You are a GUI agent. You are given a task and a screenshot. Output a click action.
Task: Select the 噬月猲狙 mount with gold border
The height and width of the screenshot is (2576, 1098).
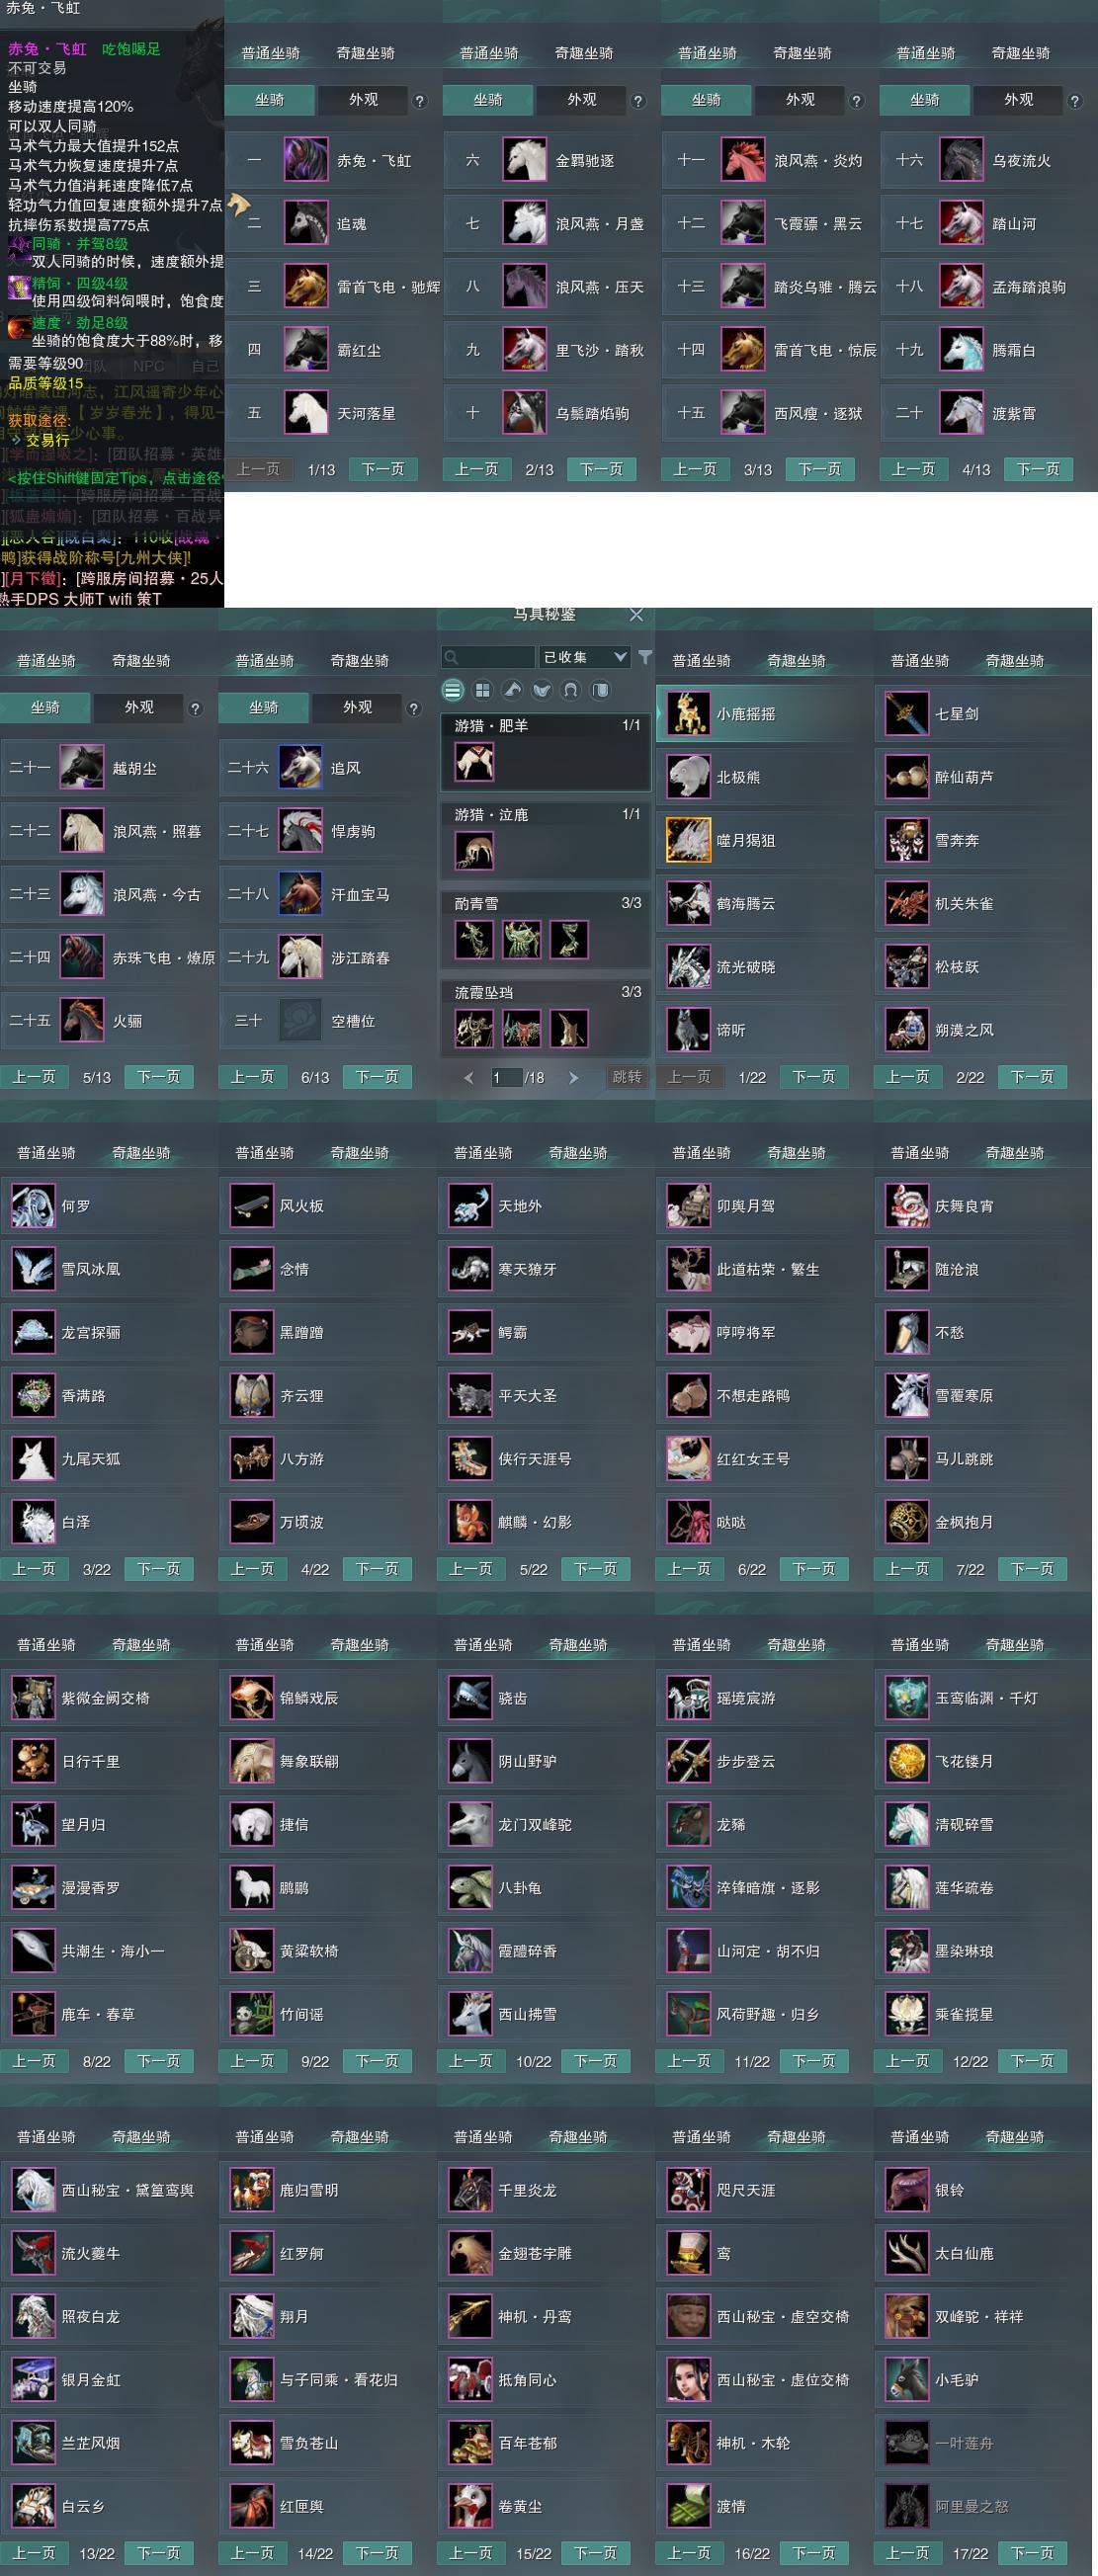(x=688, y=840)
